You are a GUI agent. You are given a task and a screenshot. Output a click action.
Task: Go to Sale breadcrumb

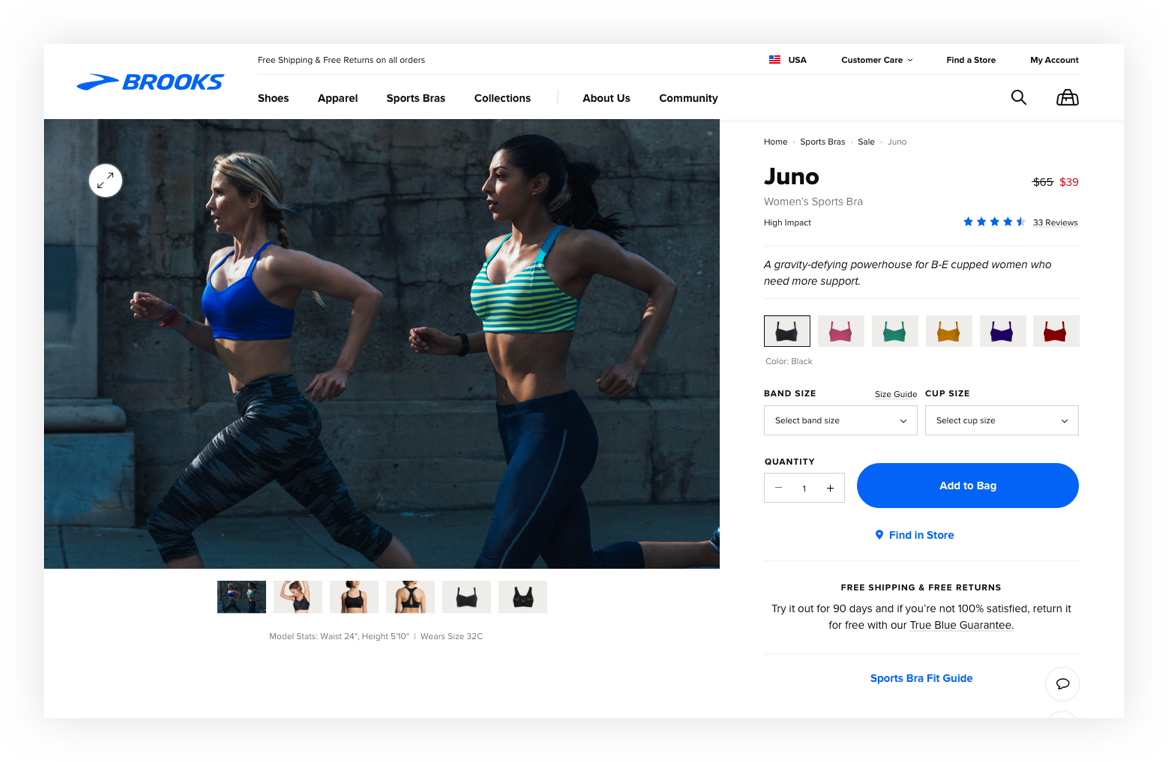pos(866,142)
